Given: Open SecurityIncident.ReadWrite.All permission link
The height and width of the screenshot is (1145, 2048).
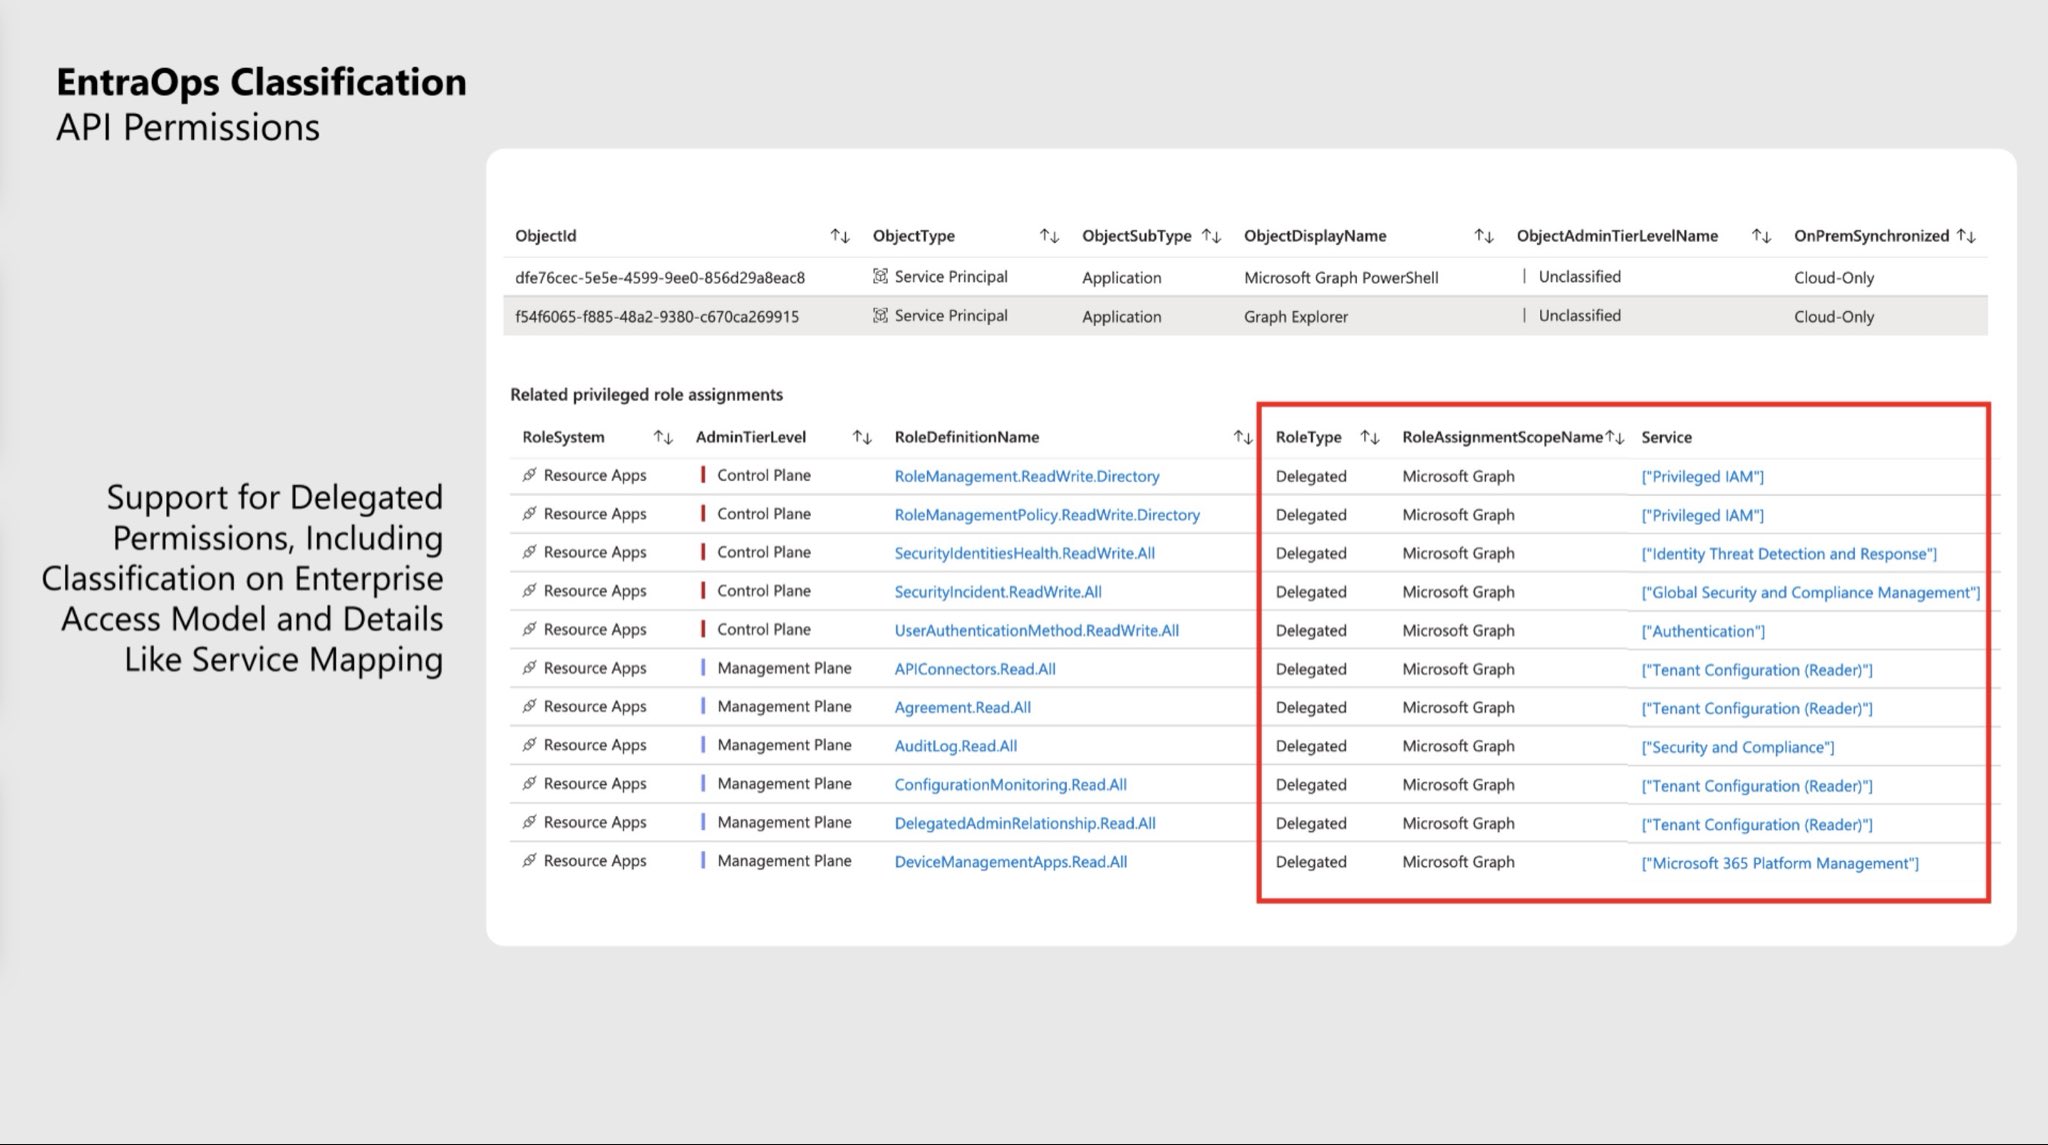Looking at the screenshot, I should point(997,592).
